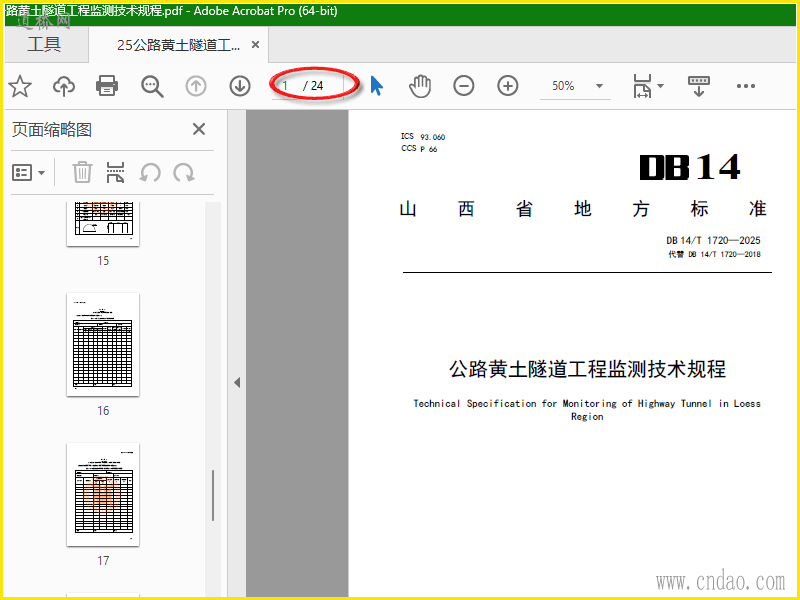
Task: Select page 15 thumbnail
Action: (x=103, y=223)
